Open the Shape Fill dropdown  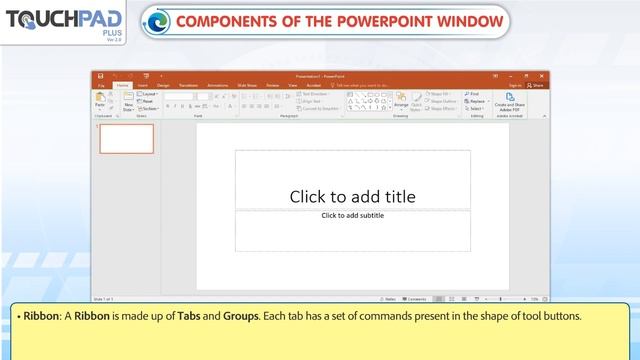438,94
